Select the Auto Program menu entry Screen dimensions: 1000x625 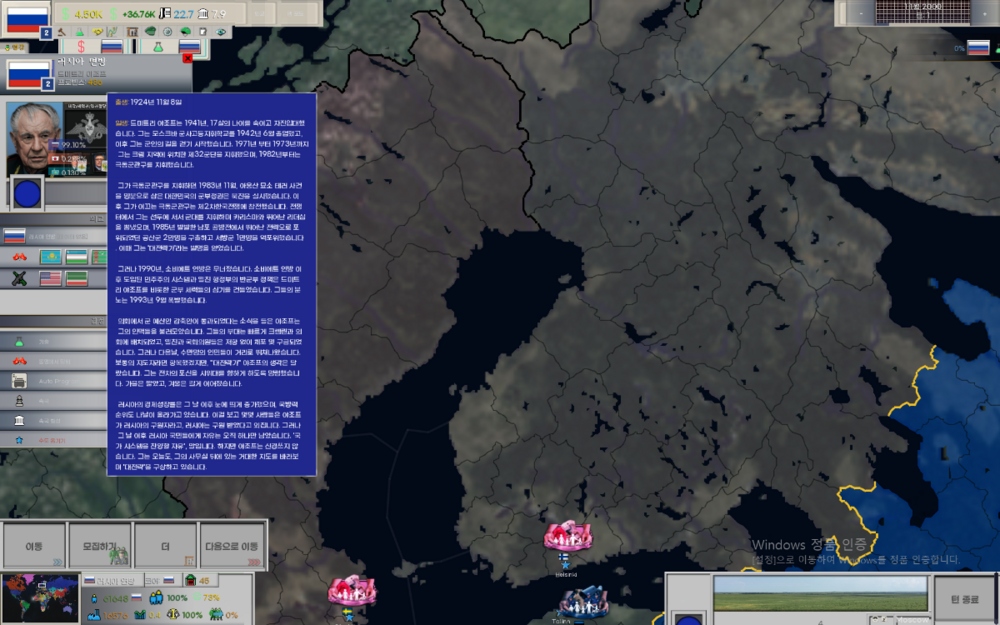tap(54, 381)
